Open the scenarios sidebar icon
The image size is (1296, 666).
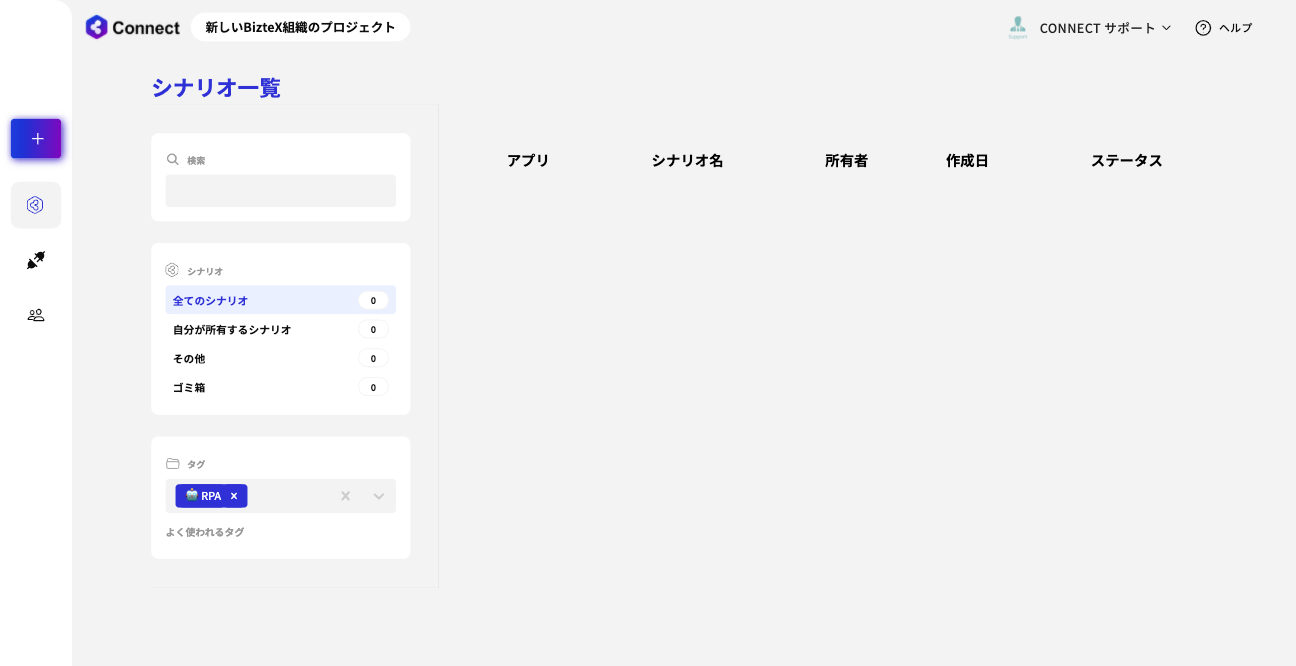click(x=36, y=205)
